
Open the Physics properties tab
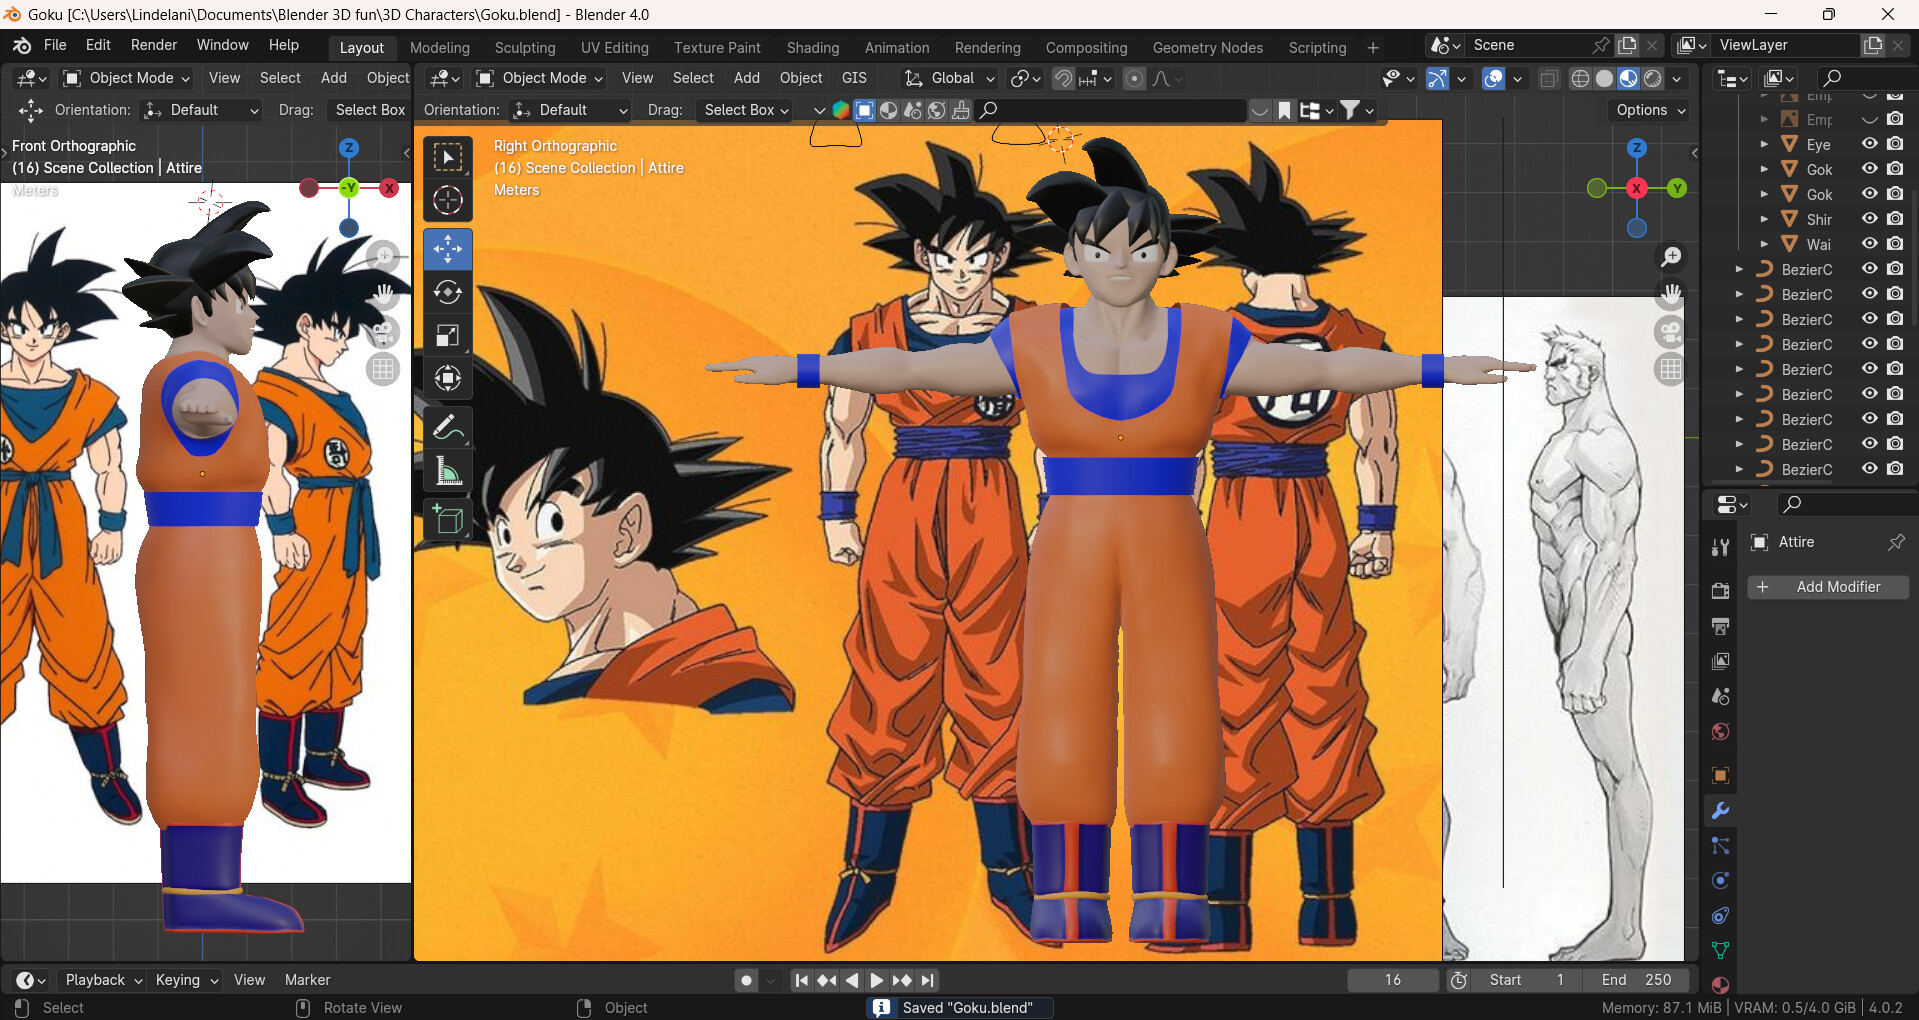tap(1720, 881)
